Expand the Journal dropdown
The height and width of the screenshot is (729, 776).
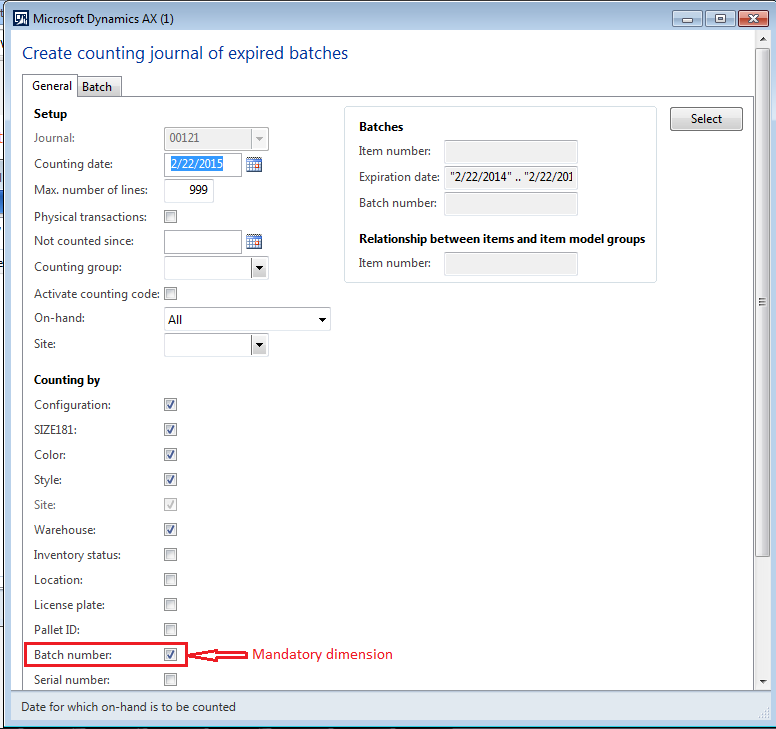tap(259, 139)
